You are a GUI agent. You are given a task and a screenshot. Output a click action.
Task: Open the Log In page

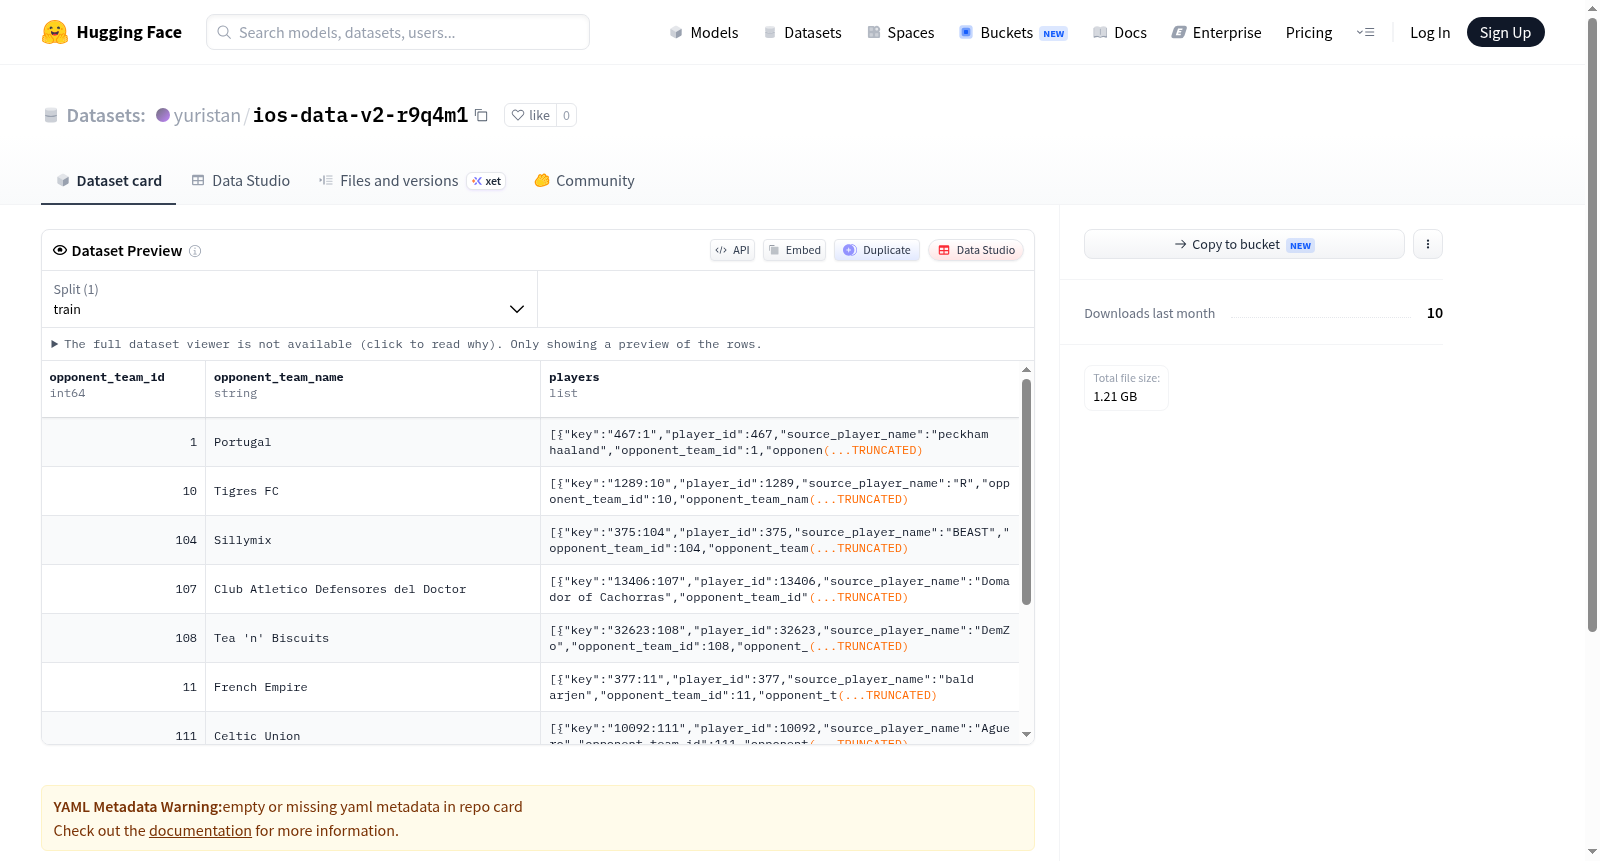[x=1430, y=32]
